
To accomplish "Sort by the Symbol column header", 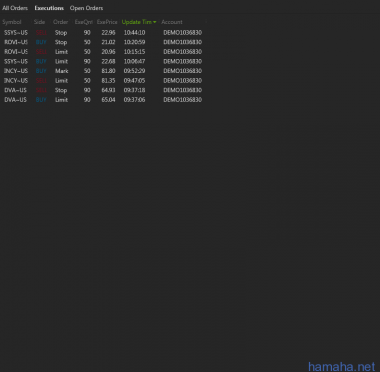I will (x=12, y=22).
